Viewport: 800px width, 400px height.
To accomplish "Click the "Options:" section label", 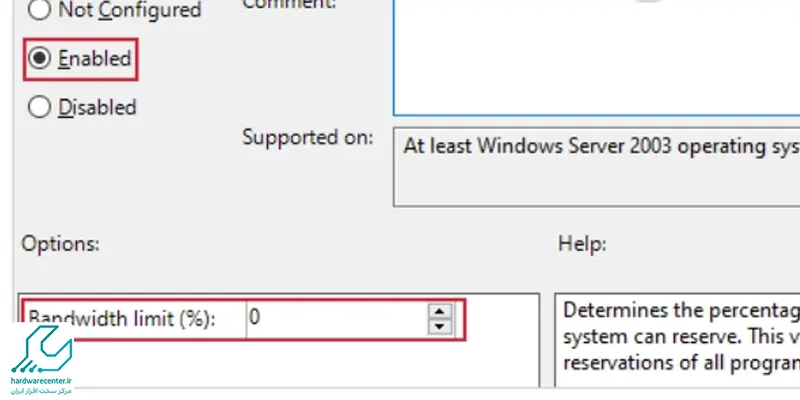I will tap(60, 244).
